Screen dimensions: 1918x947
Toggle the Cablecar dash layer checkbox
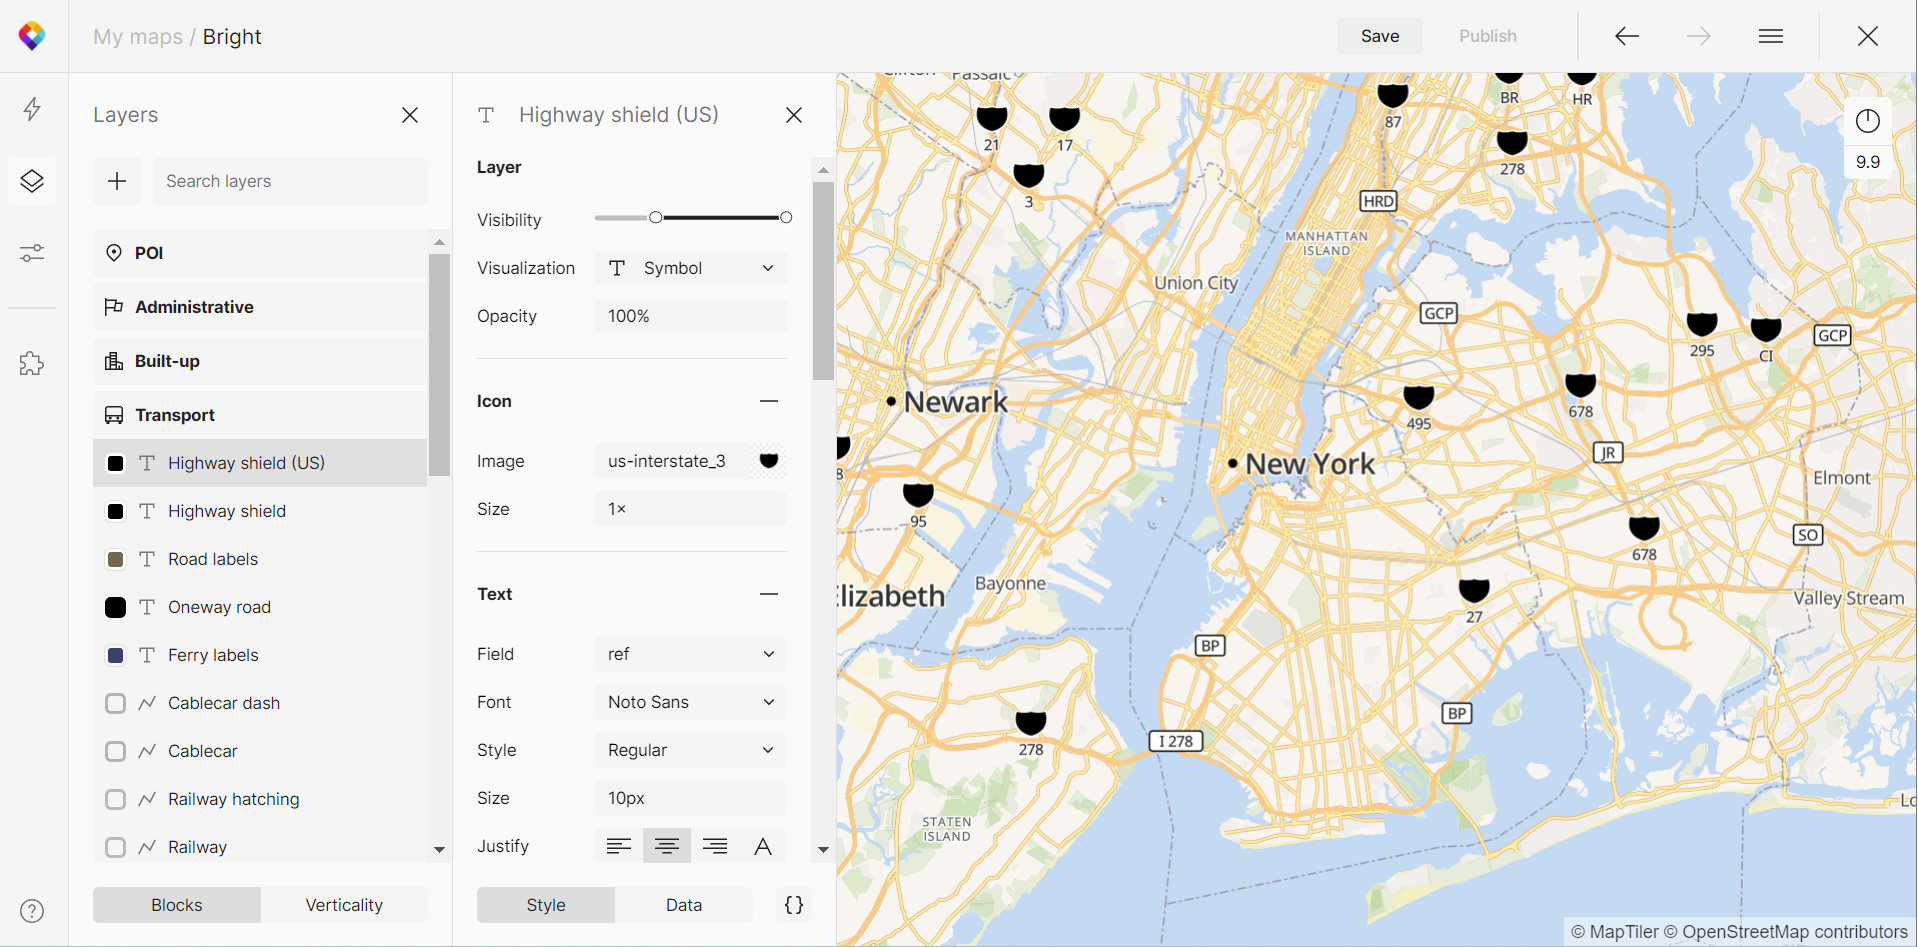116,703
